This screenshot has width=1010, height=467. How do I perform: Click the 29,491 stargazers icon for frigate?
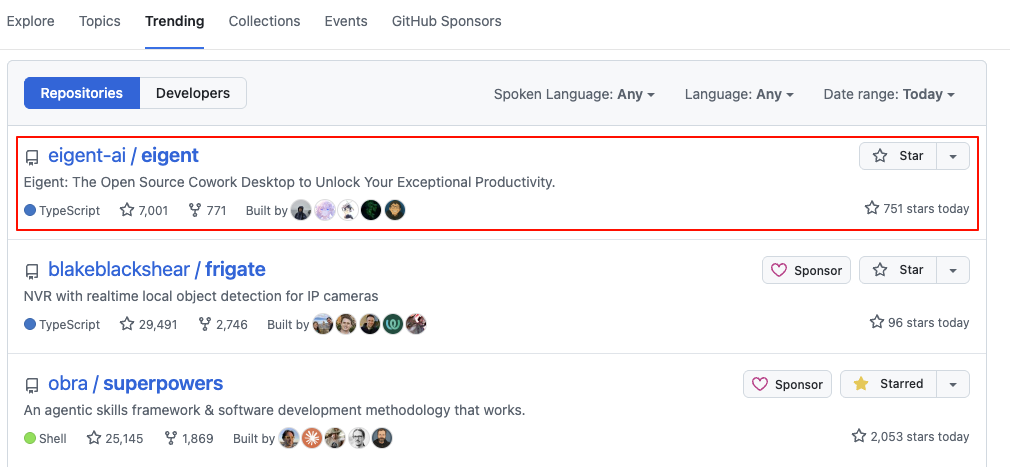tap(127, 324)
